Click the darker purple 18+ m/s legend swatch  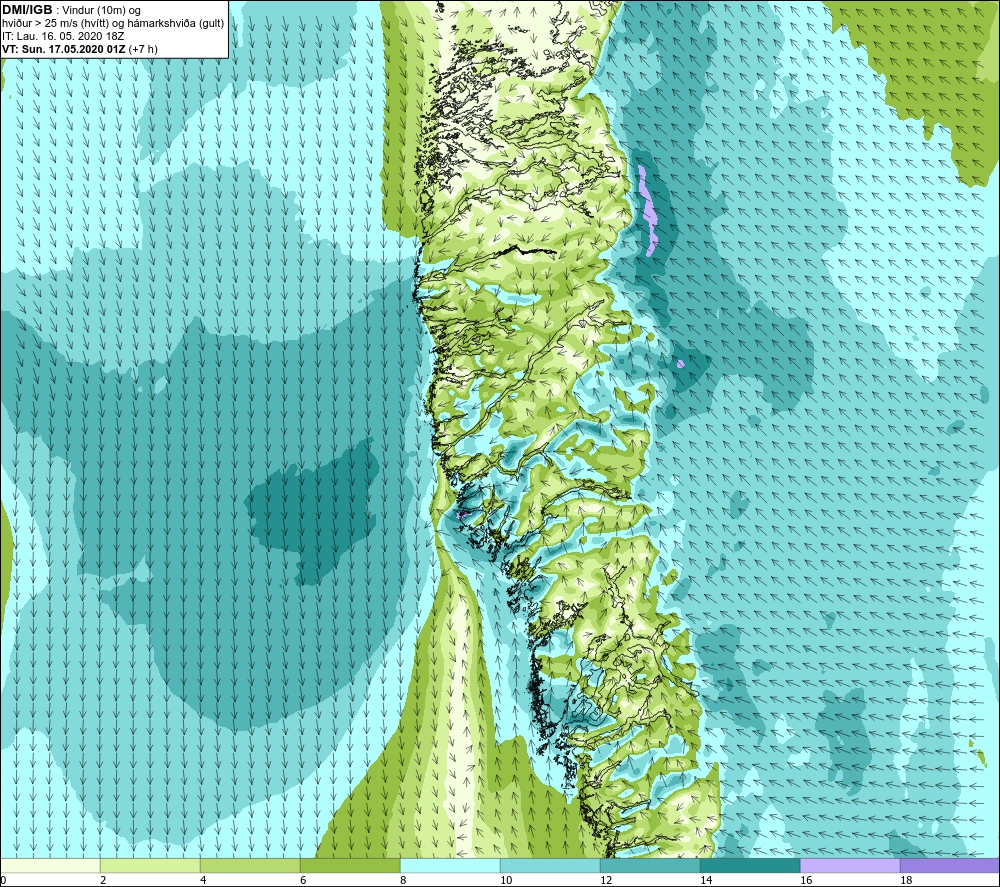950,865
